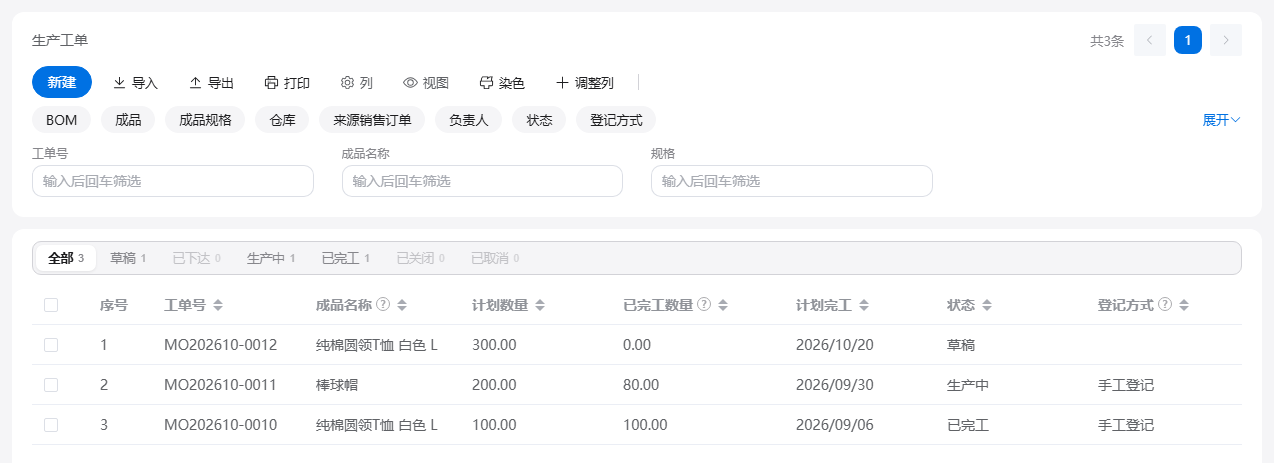
Task: Open the BOM filter chip
Action: click(x=62, y=120)
